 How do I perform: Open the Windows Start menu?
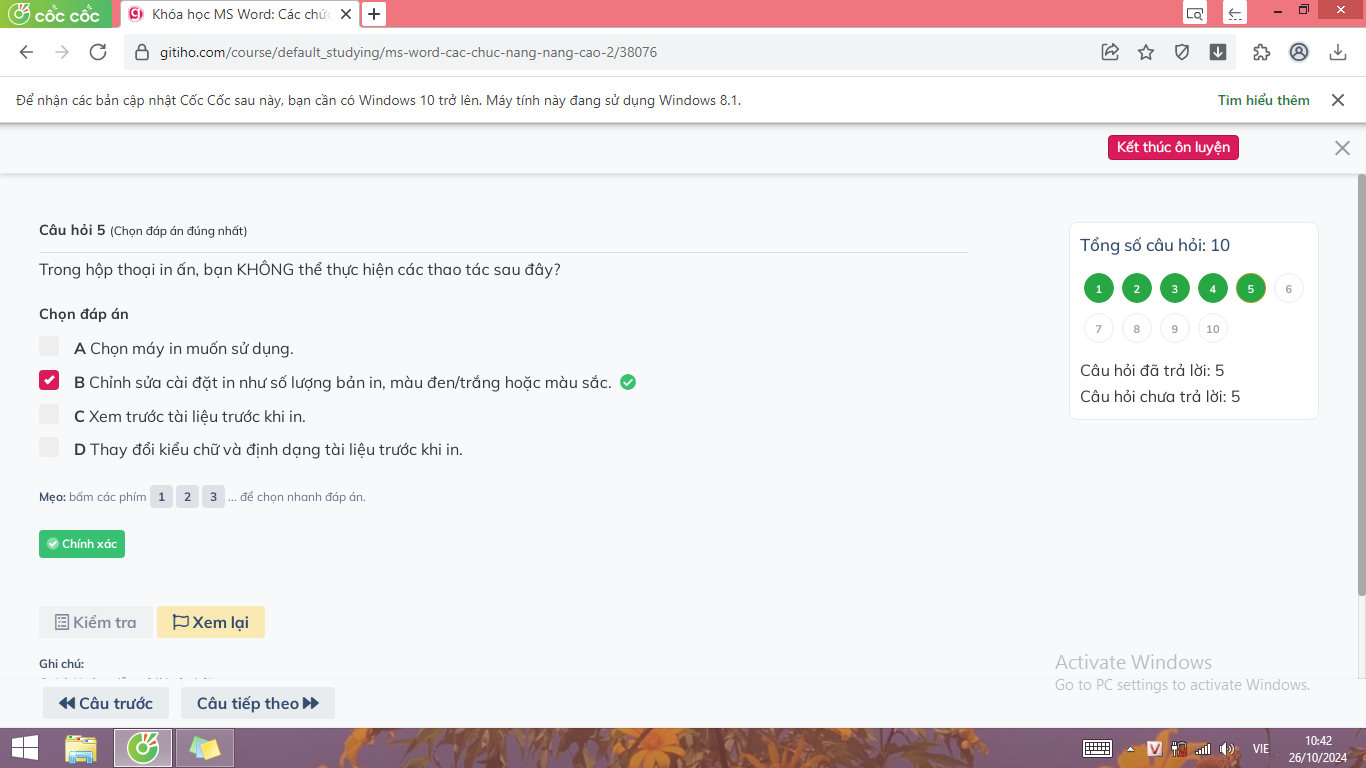click(25, 748)
